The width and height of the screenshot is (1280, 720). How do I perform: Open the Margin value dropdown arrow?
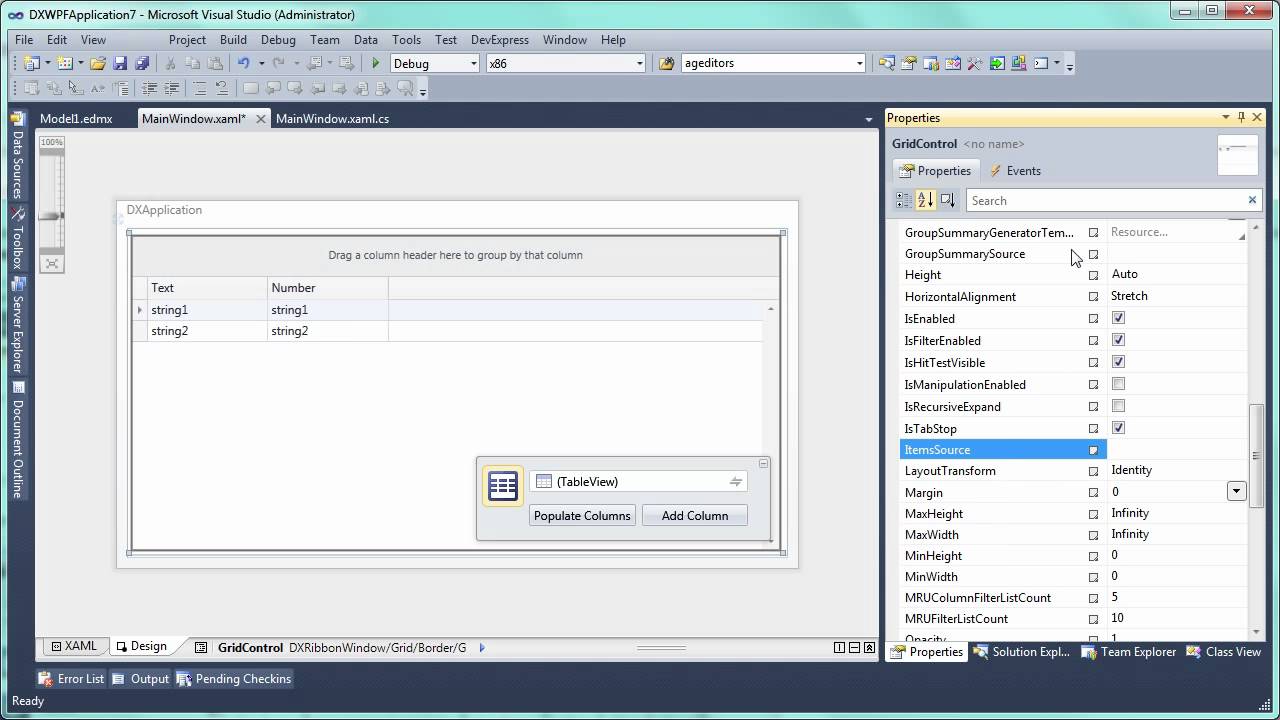(1237, 491)
